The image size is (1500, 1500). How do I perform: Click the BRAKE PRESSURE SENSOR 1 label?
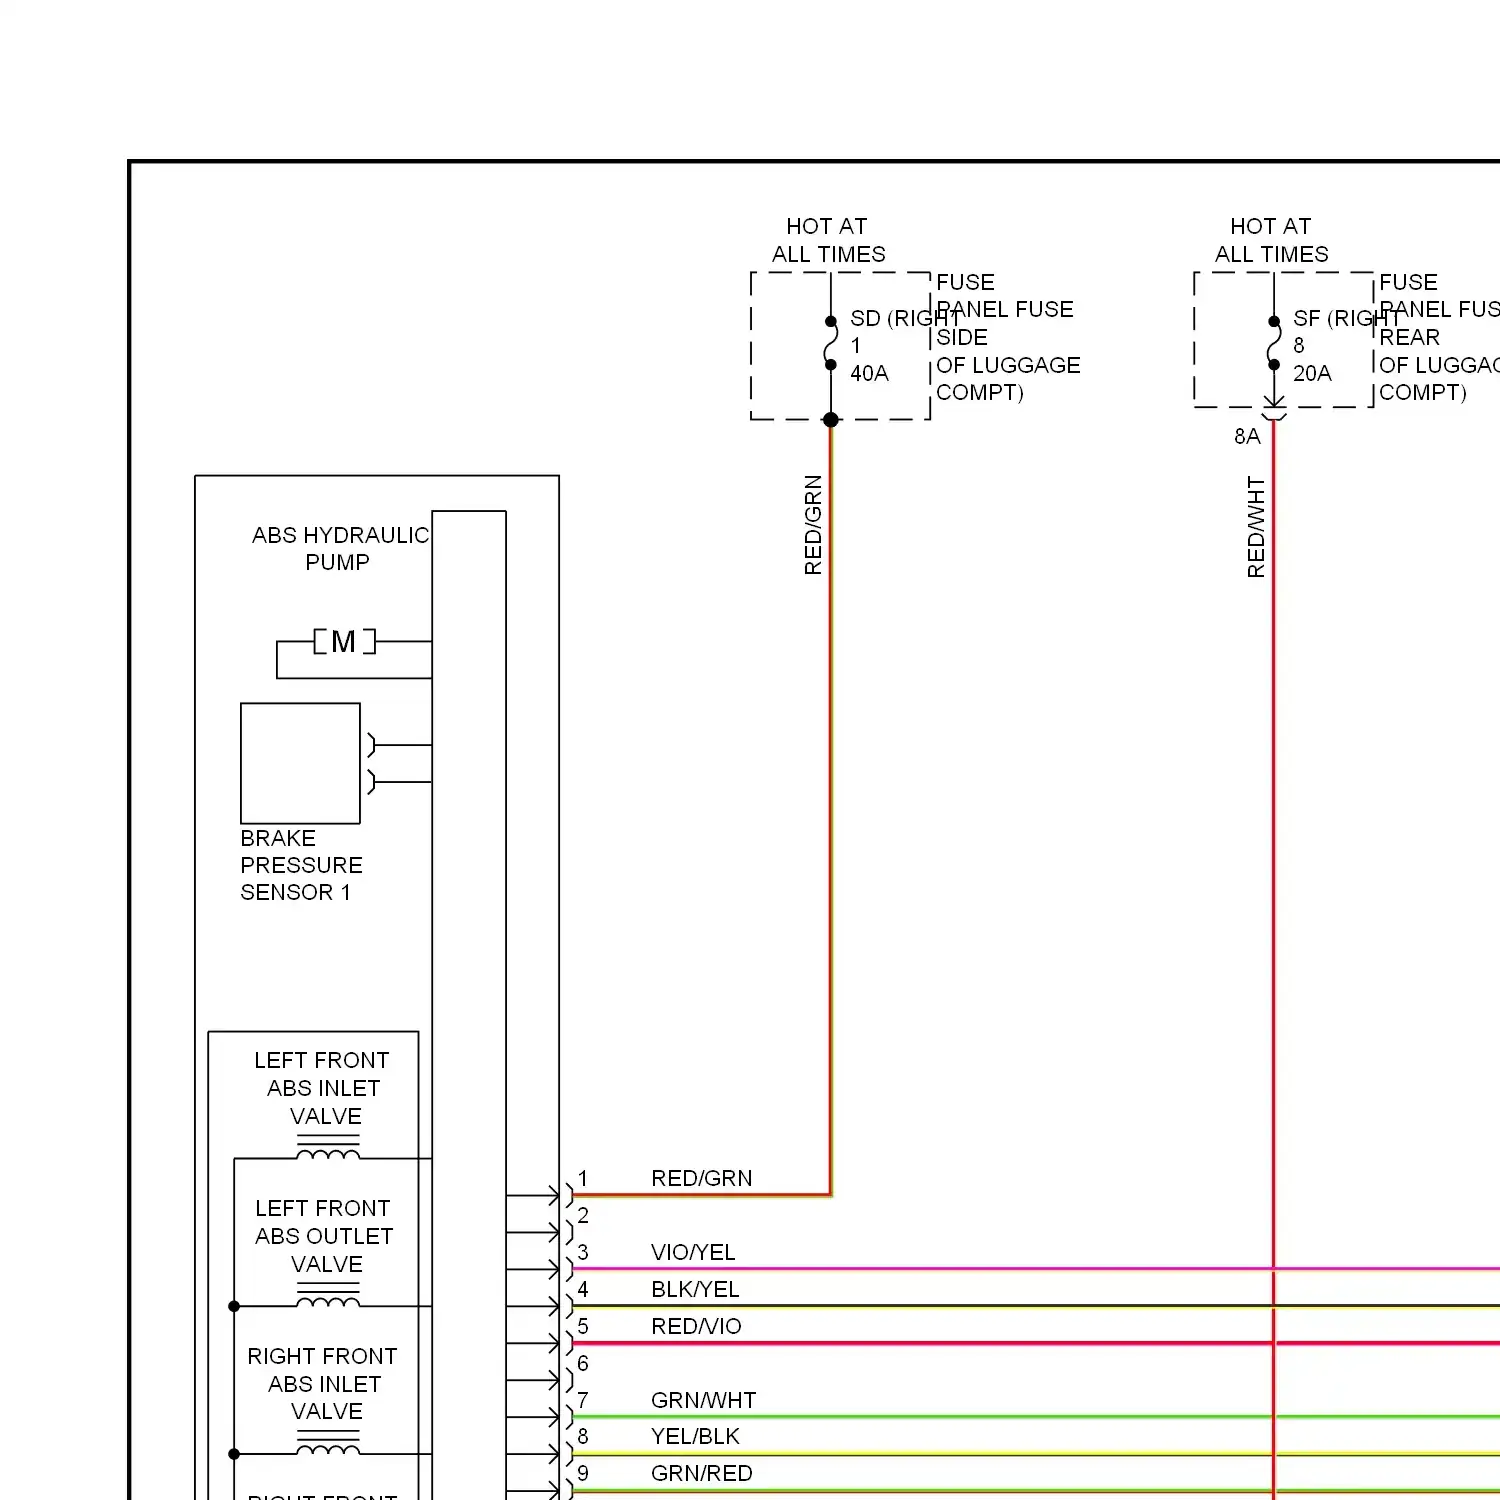(301, 865)
